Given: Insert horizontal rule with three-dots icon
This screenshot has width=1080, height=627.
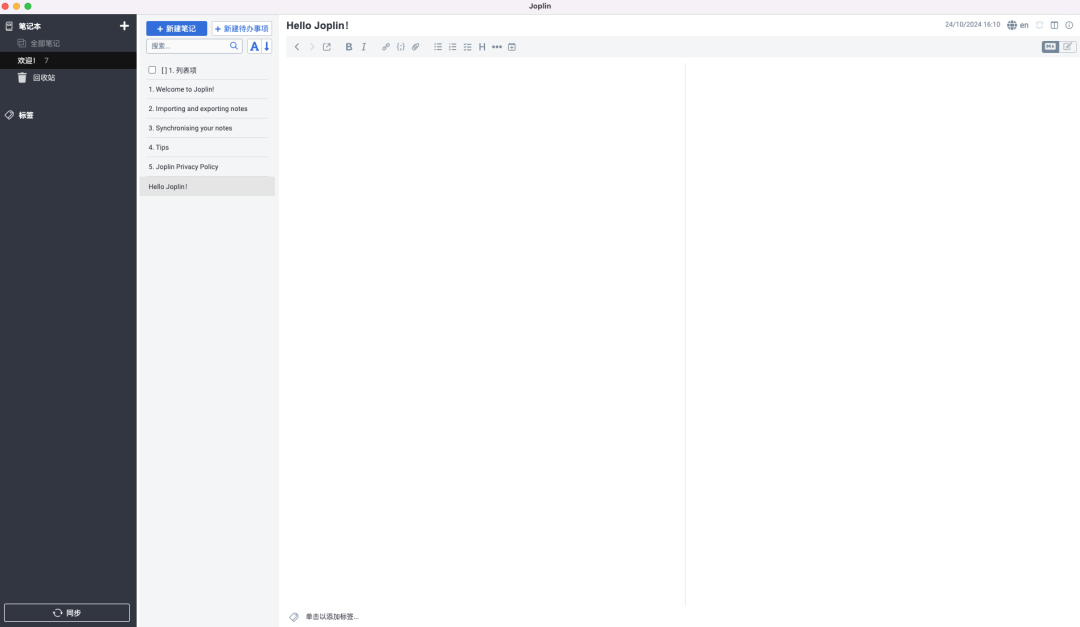Looking at the screenshot, I should [x=497, y=47].
